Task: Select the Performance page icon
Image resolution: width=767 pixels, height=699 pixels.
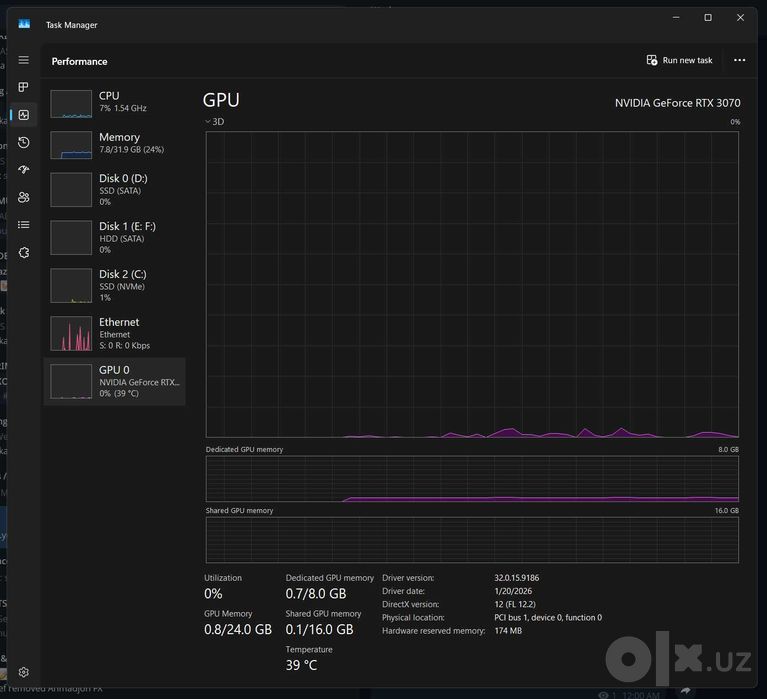Action: [x=23, y=115]
